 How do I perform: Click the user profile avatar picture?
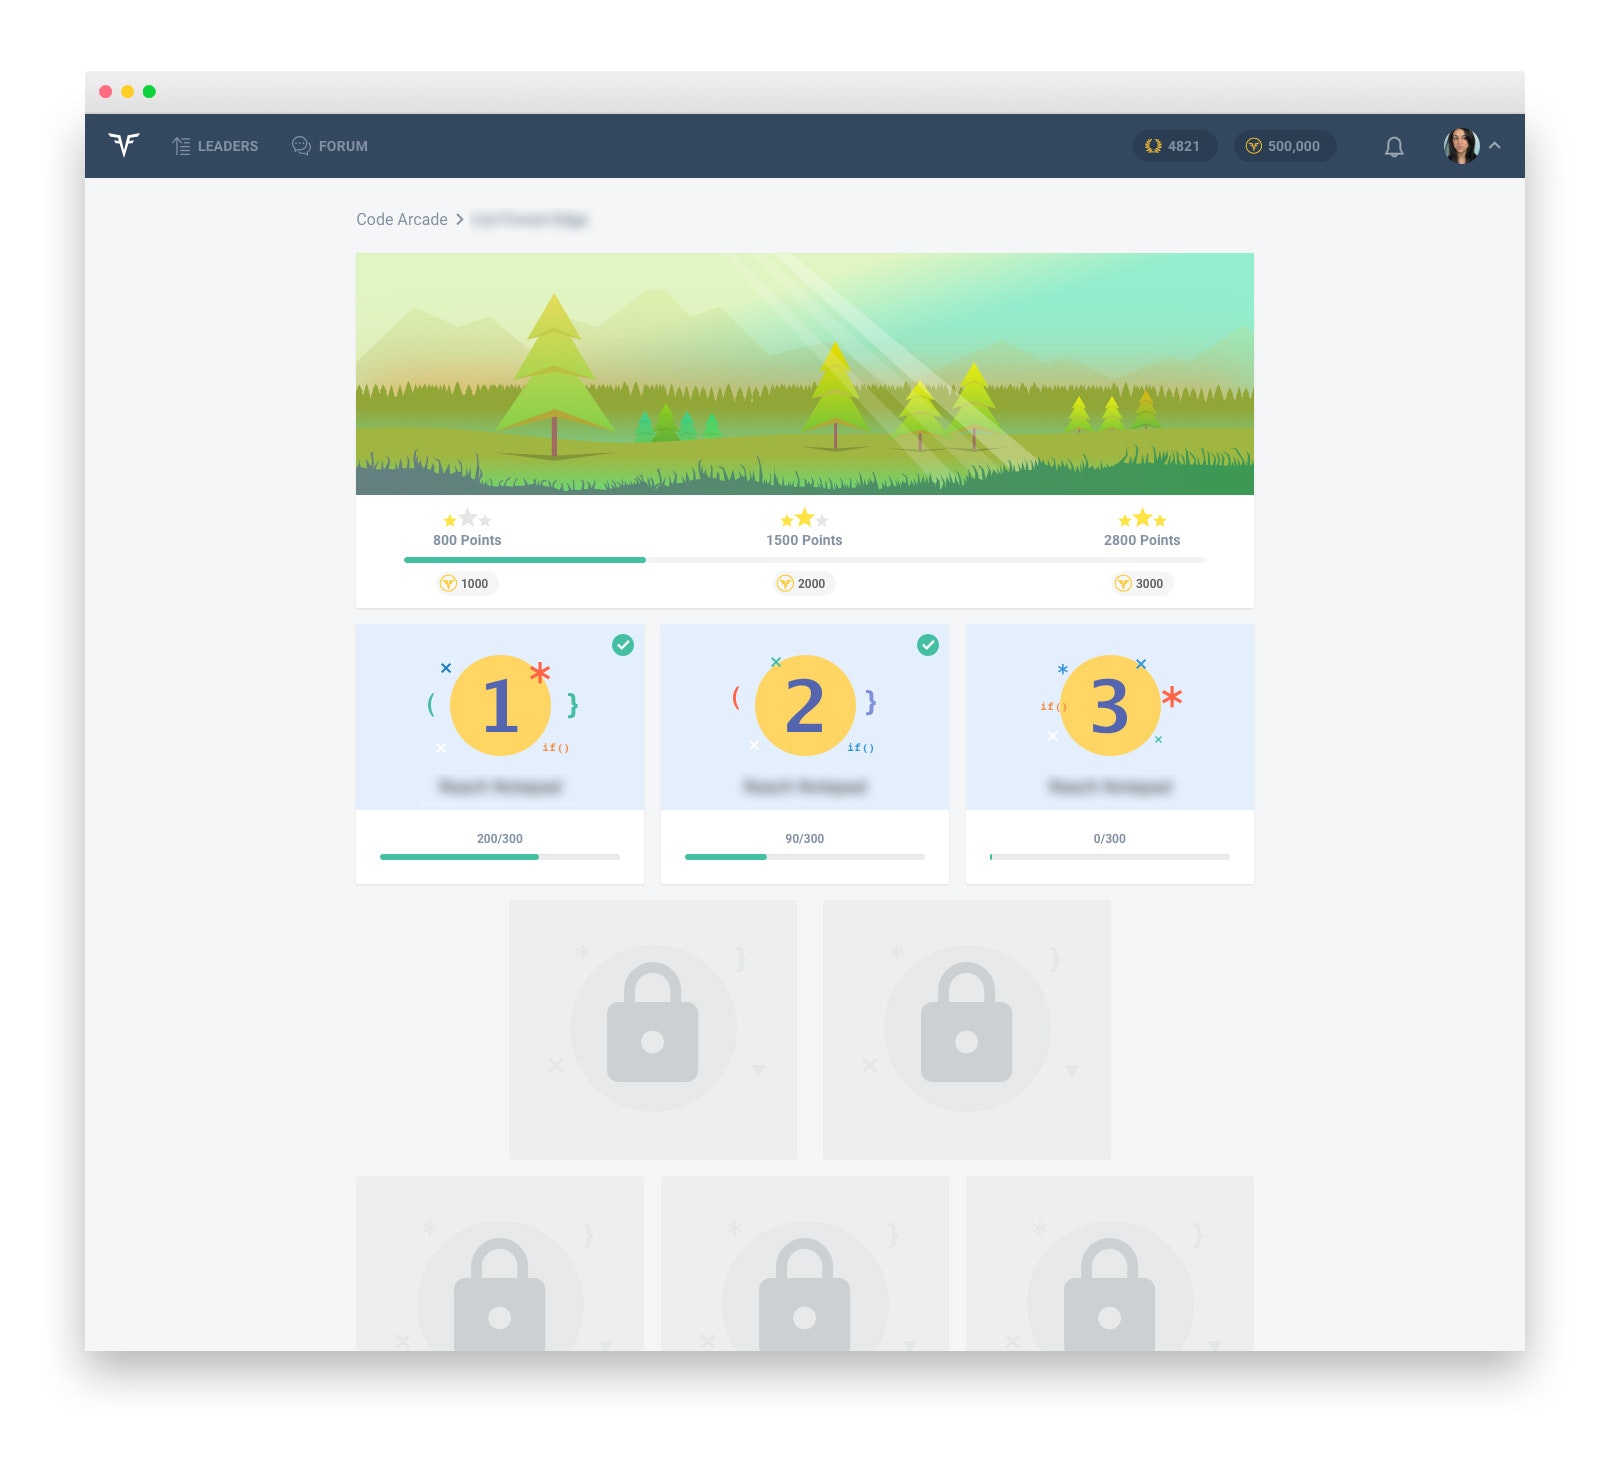point(1460,146)
